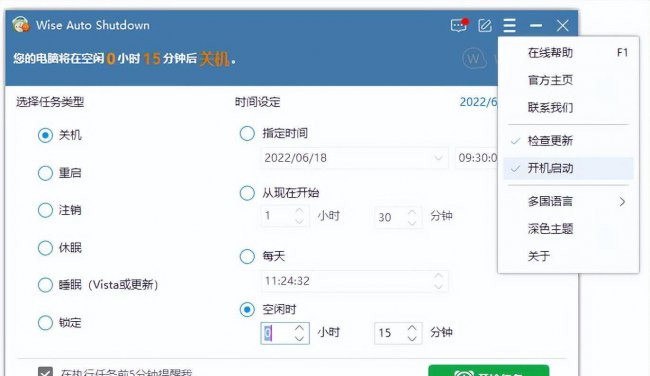650x376 pixels.
Task: Decrease the daily 11:24:32 time value
Action: [438, 286]
